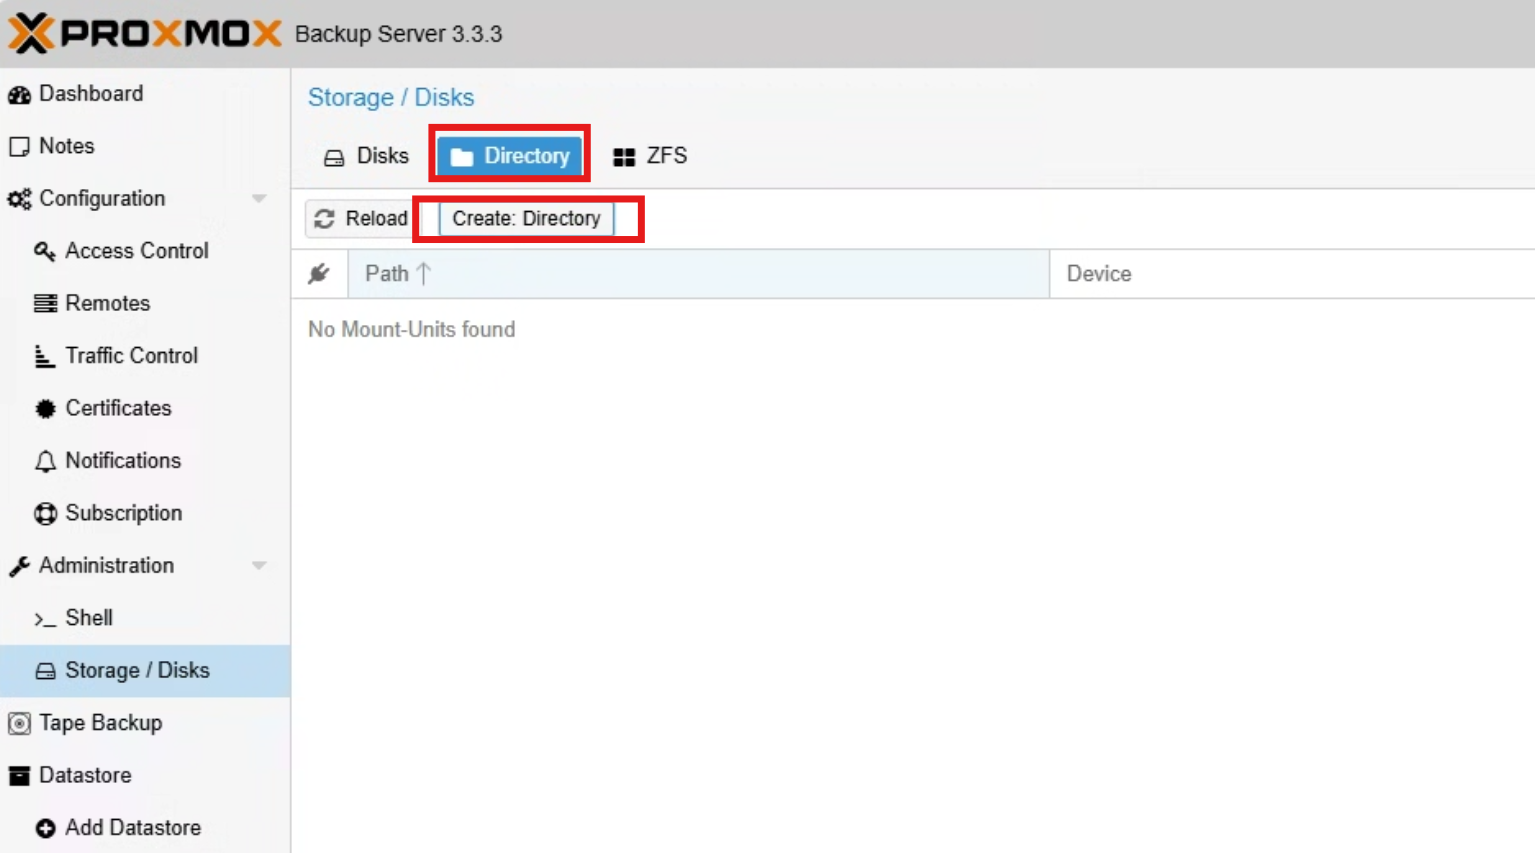Collapse the Configuration section arrow

(x=259, y=198)
